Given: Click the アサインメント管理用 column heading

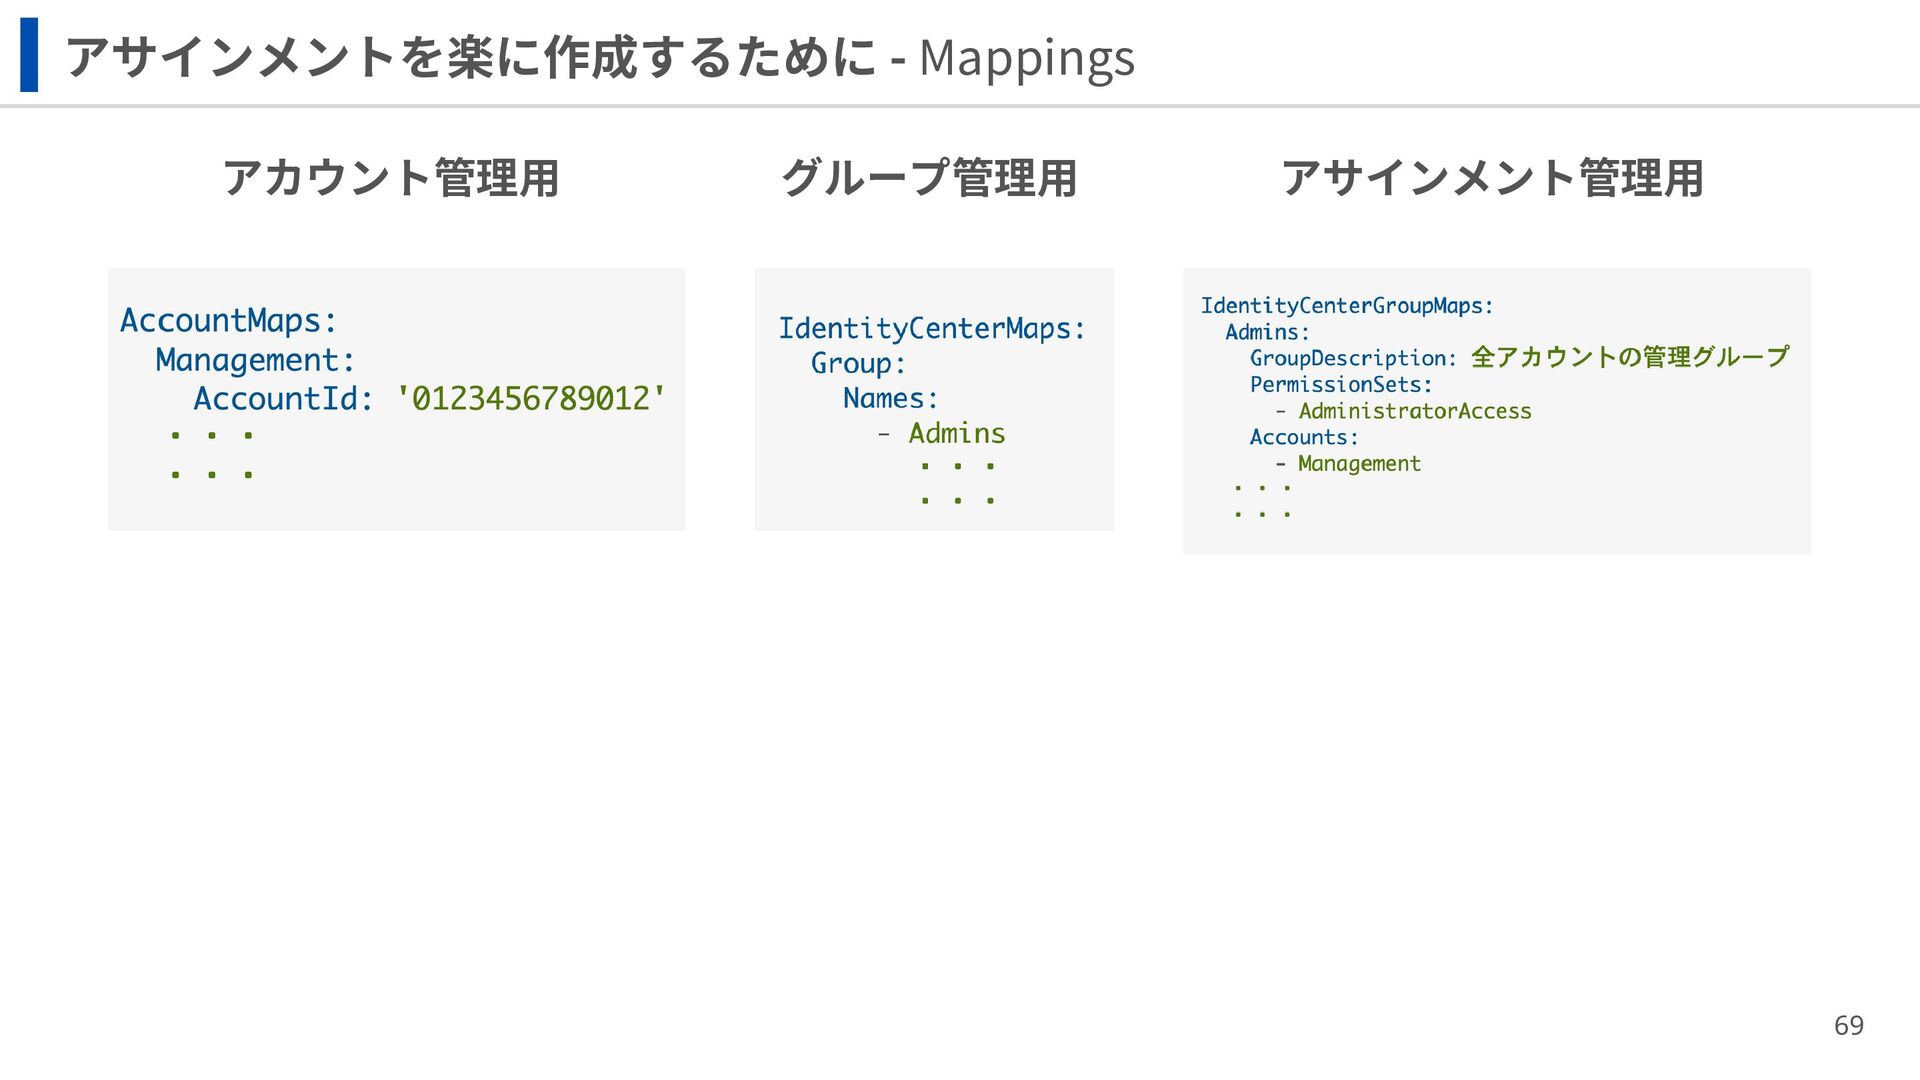Looking at the screenshot, I should [x=1491, y=178].
